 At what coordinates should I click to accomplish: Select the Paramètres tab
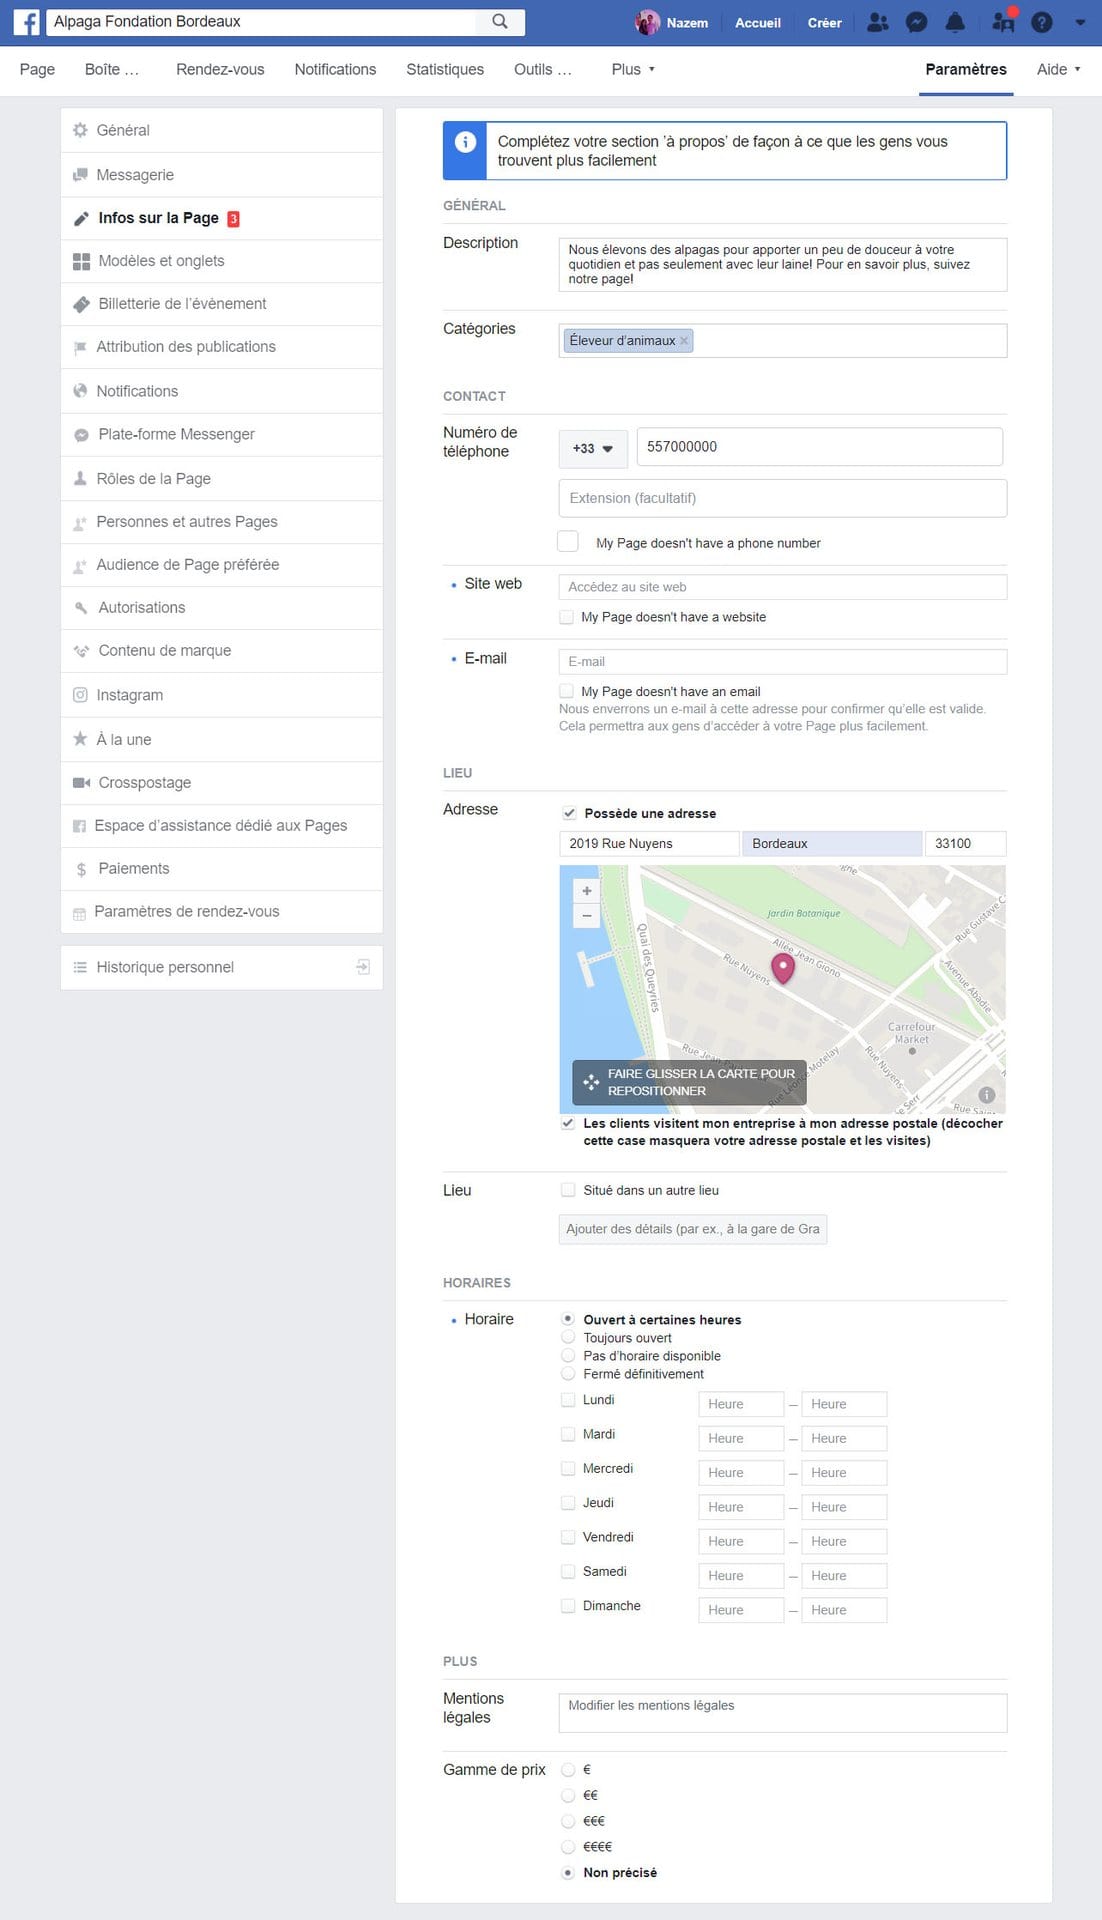tap(966, 69)
